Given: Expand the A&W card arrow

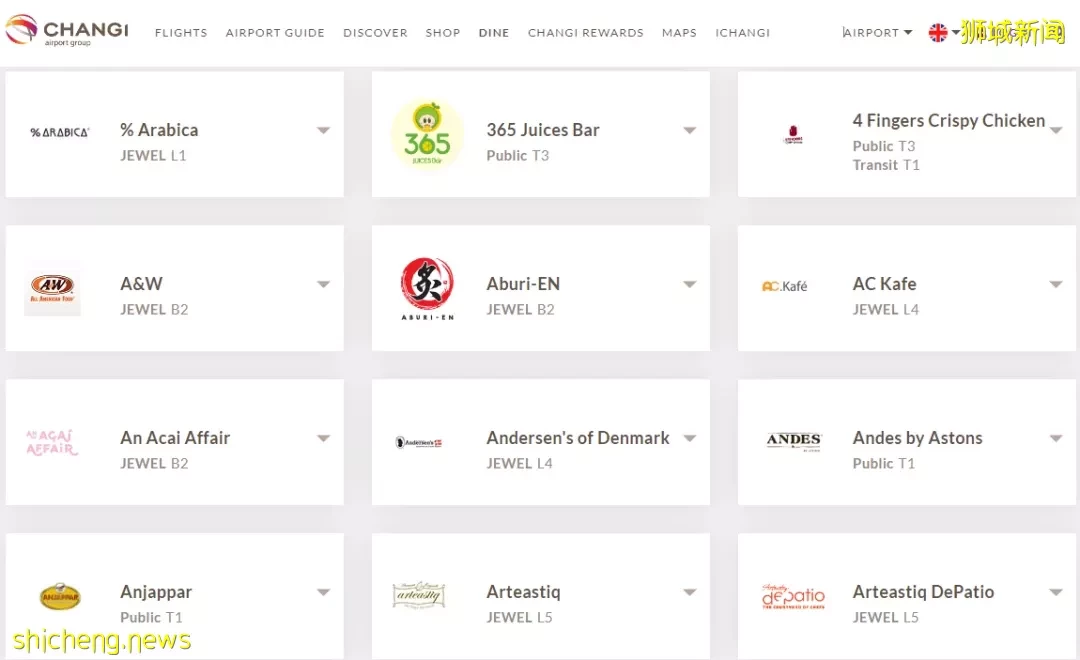Looking at the screenshot, I should (323, 284).
